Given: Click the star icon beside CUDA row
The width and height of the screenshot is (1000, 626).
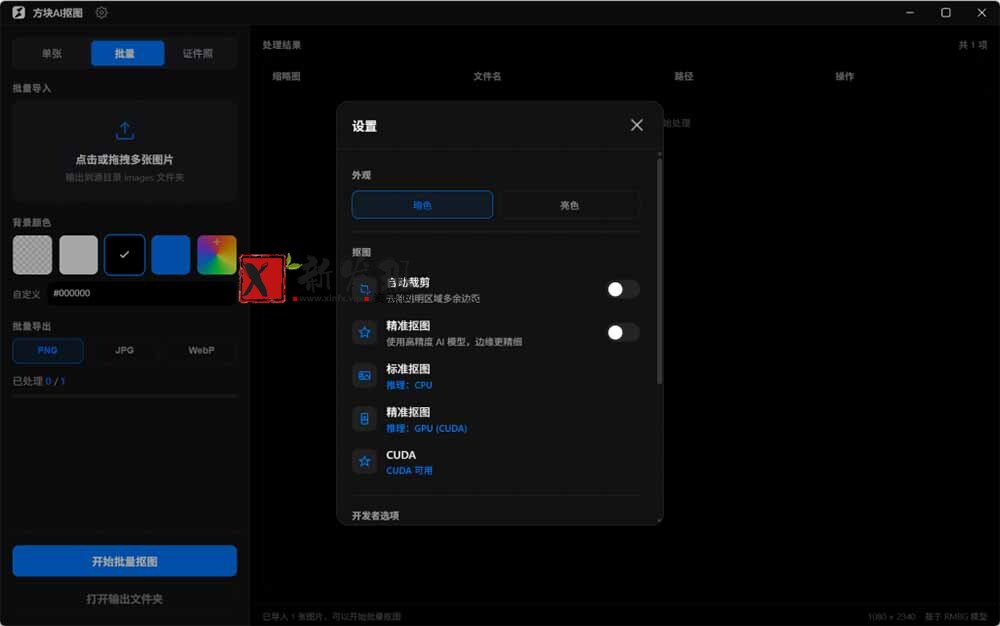Looking at the screenshot, I should point(365,462).
